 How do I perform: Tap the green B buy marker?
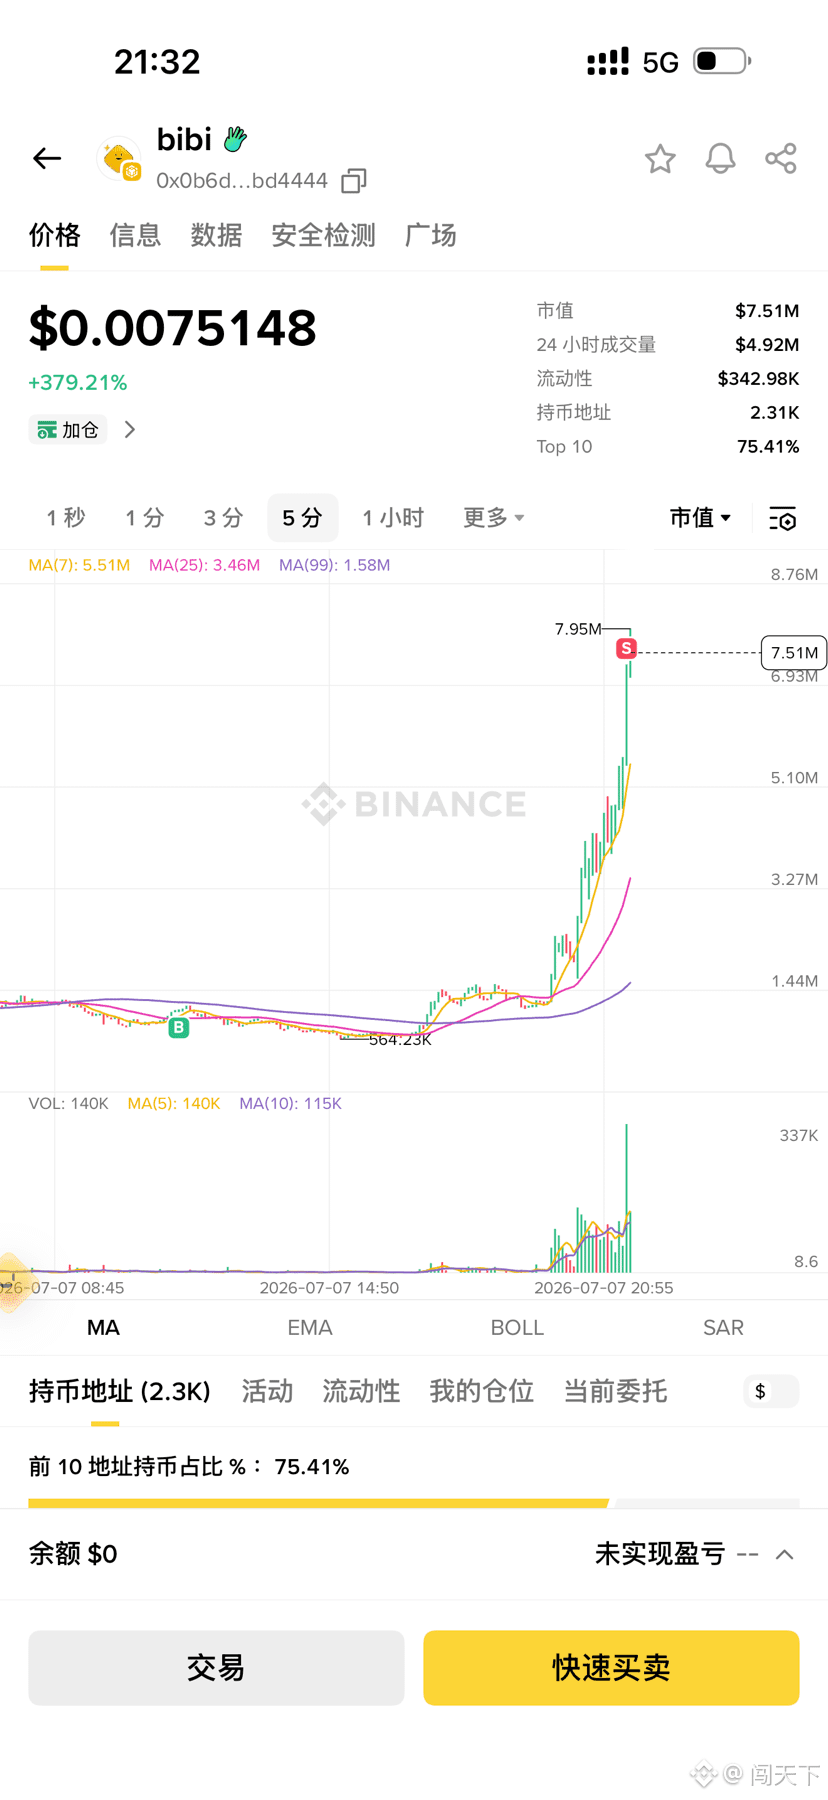coord(179,1027)
